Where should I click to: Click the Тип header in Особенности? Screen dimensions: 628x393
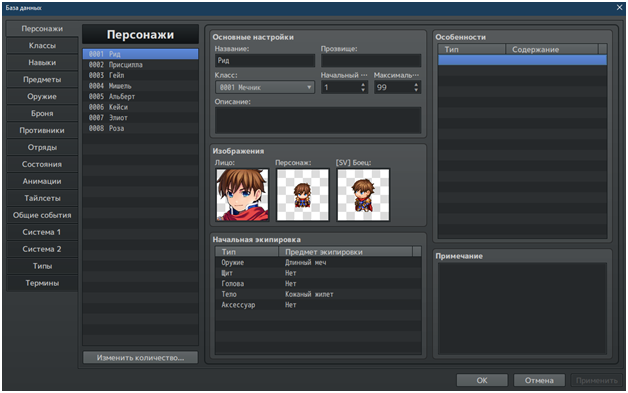pyautogui.click(x=471, y=50)
